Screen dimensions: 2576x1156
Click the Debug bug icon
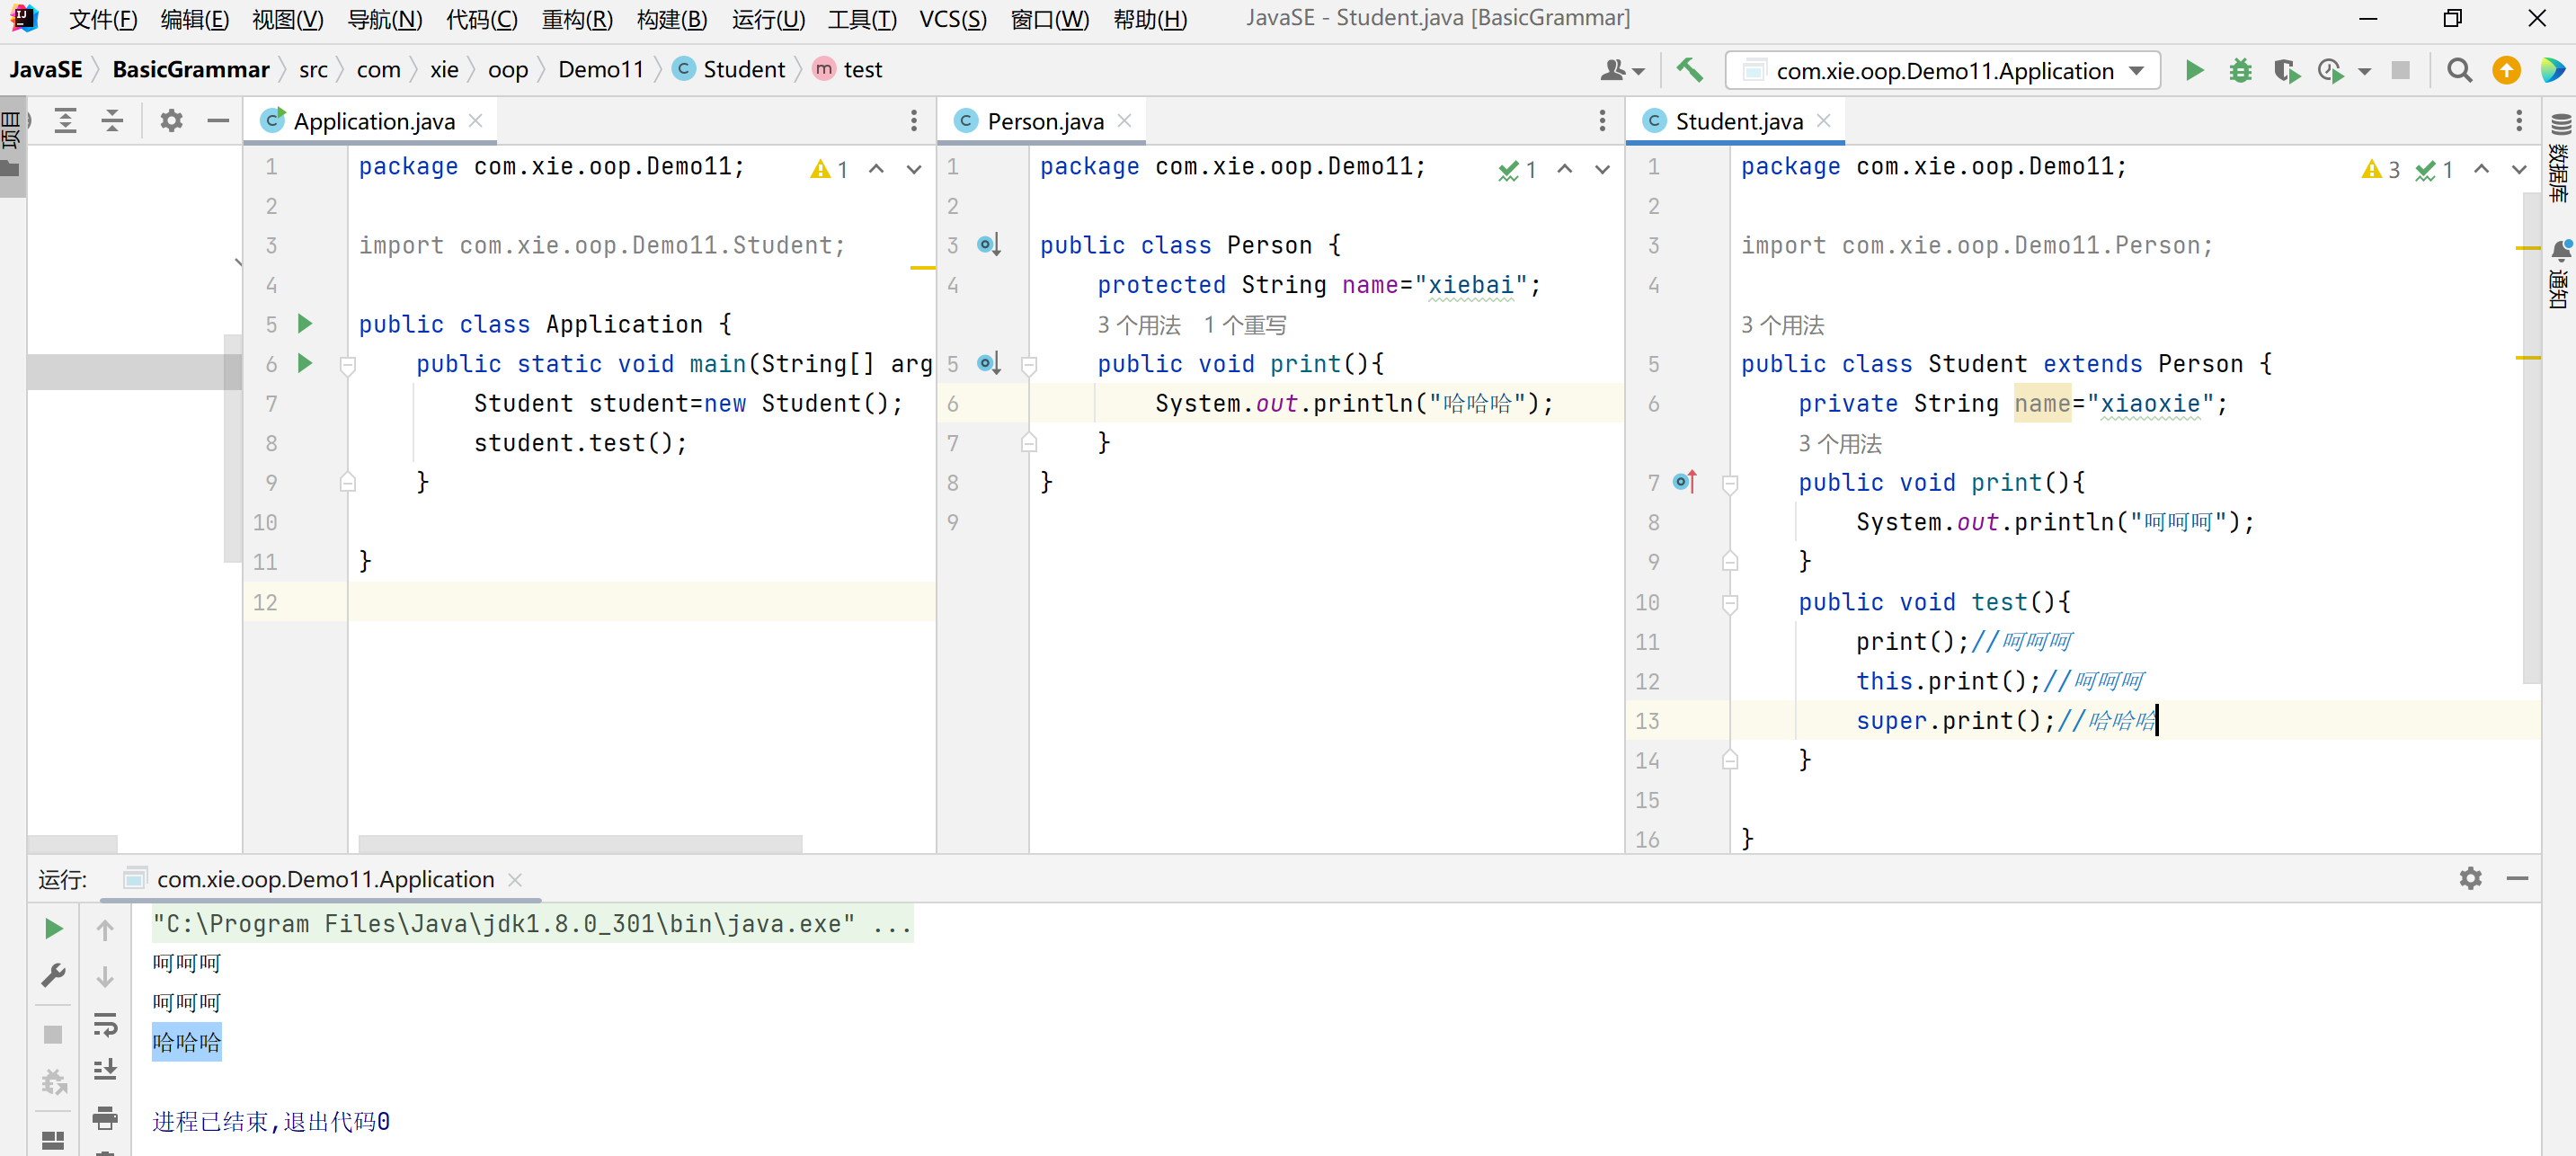(2240, 70)
